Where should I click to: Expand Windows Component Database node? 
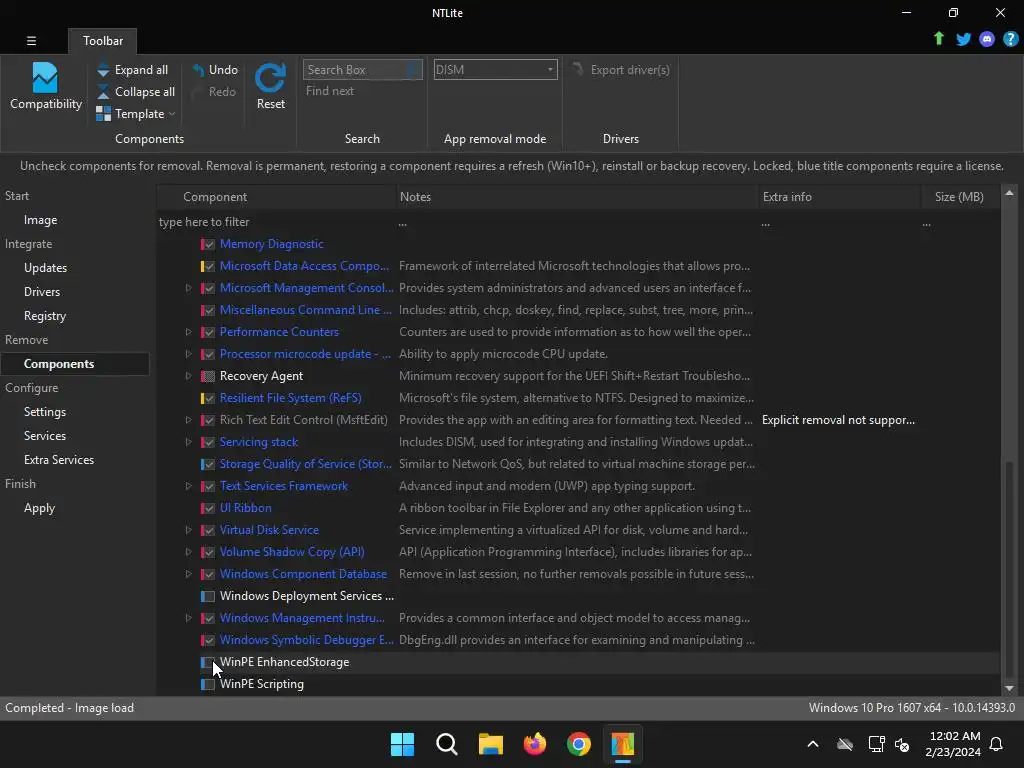pos(188,574)
